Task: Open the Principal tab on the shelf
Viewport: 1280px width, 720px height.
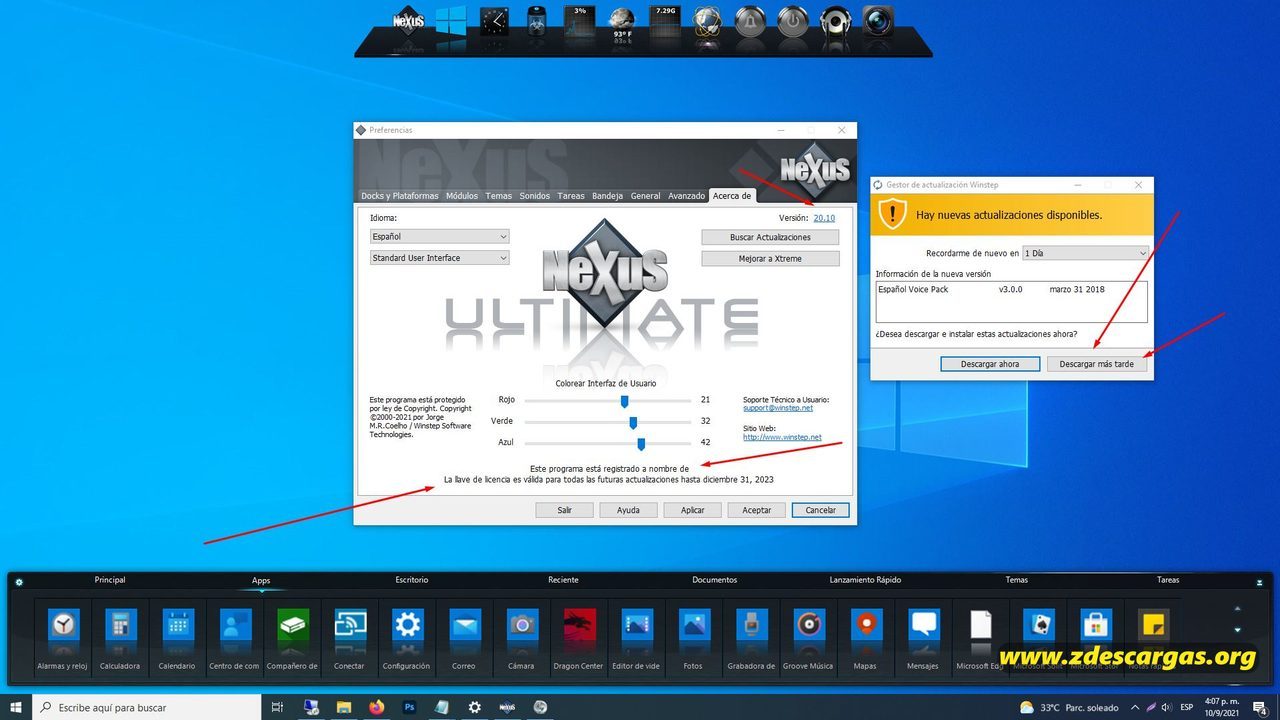Action: (110, 580)
